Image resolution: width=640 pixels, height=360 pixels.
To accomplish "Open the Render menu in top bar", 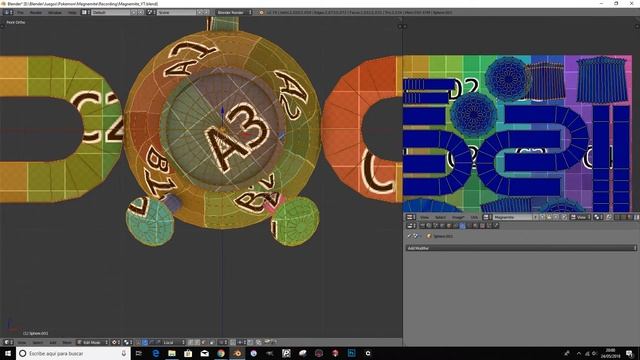I will tap(36, 12).
